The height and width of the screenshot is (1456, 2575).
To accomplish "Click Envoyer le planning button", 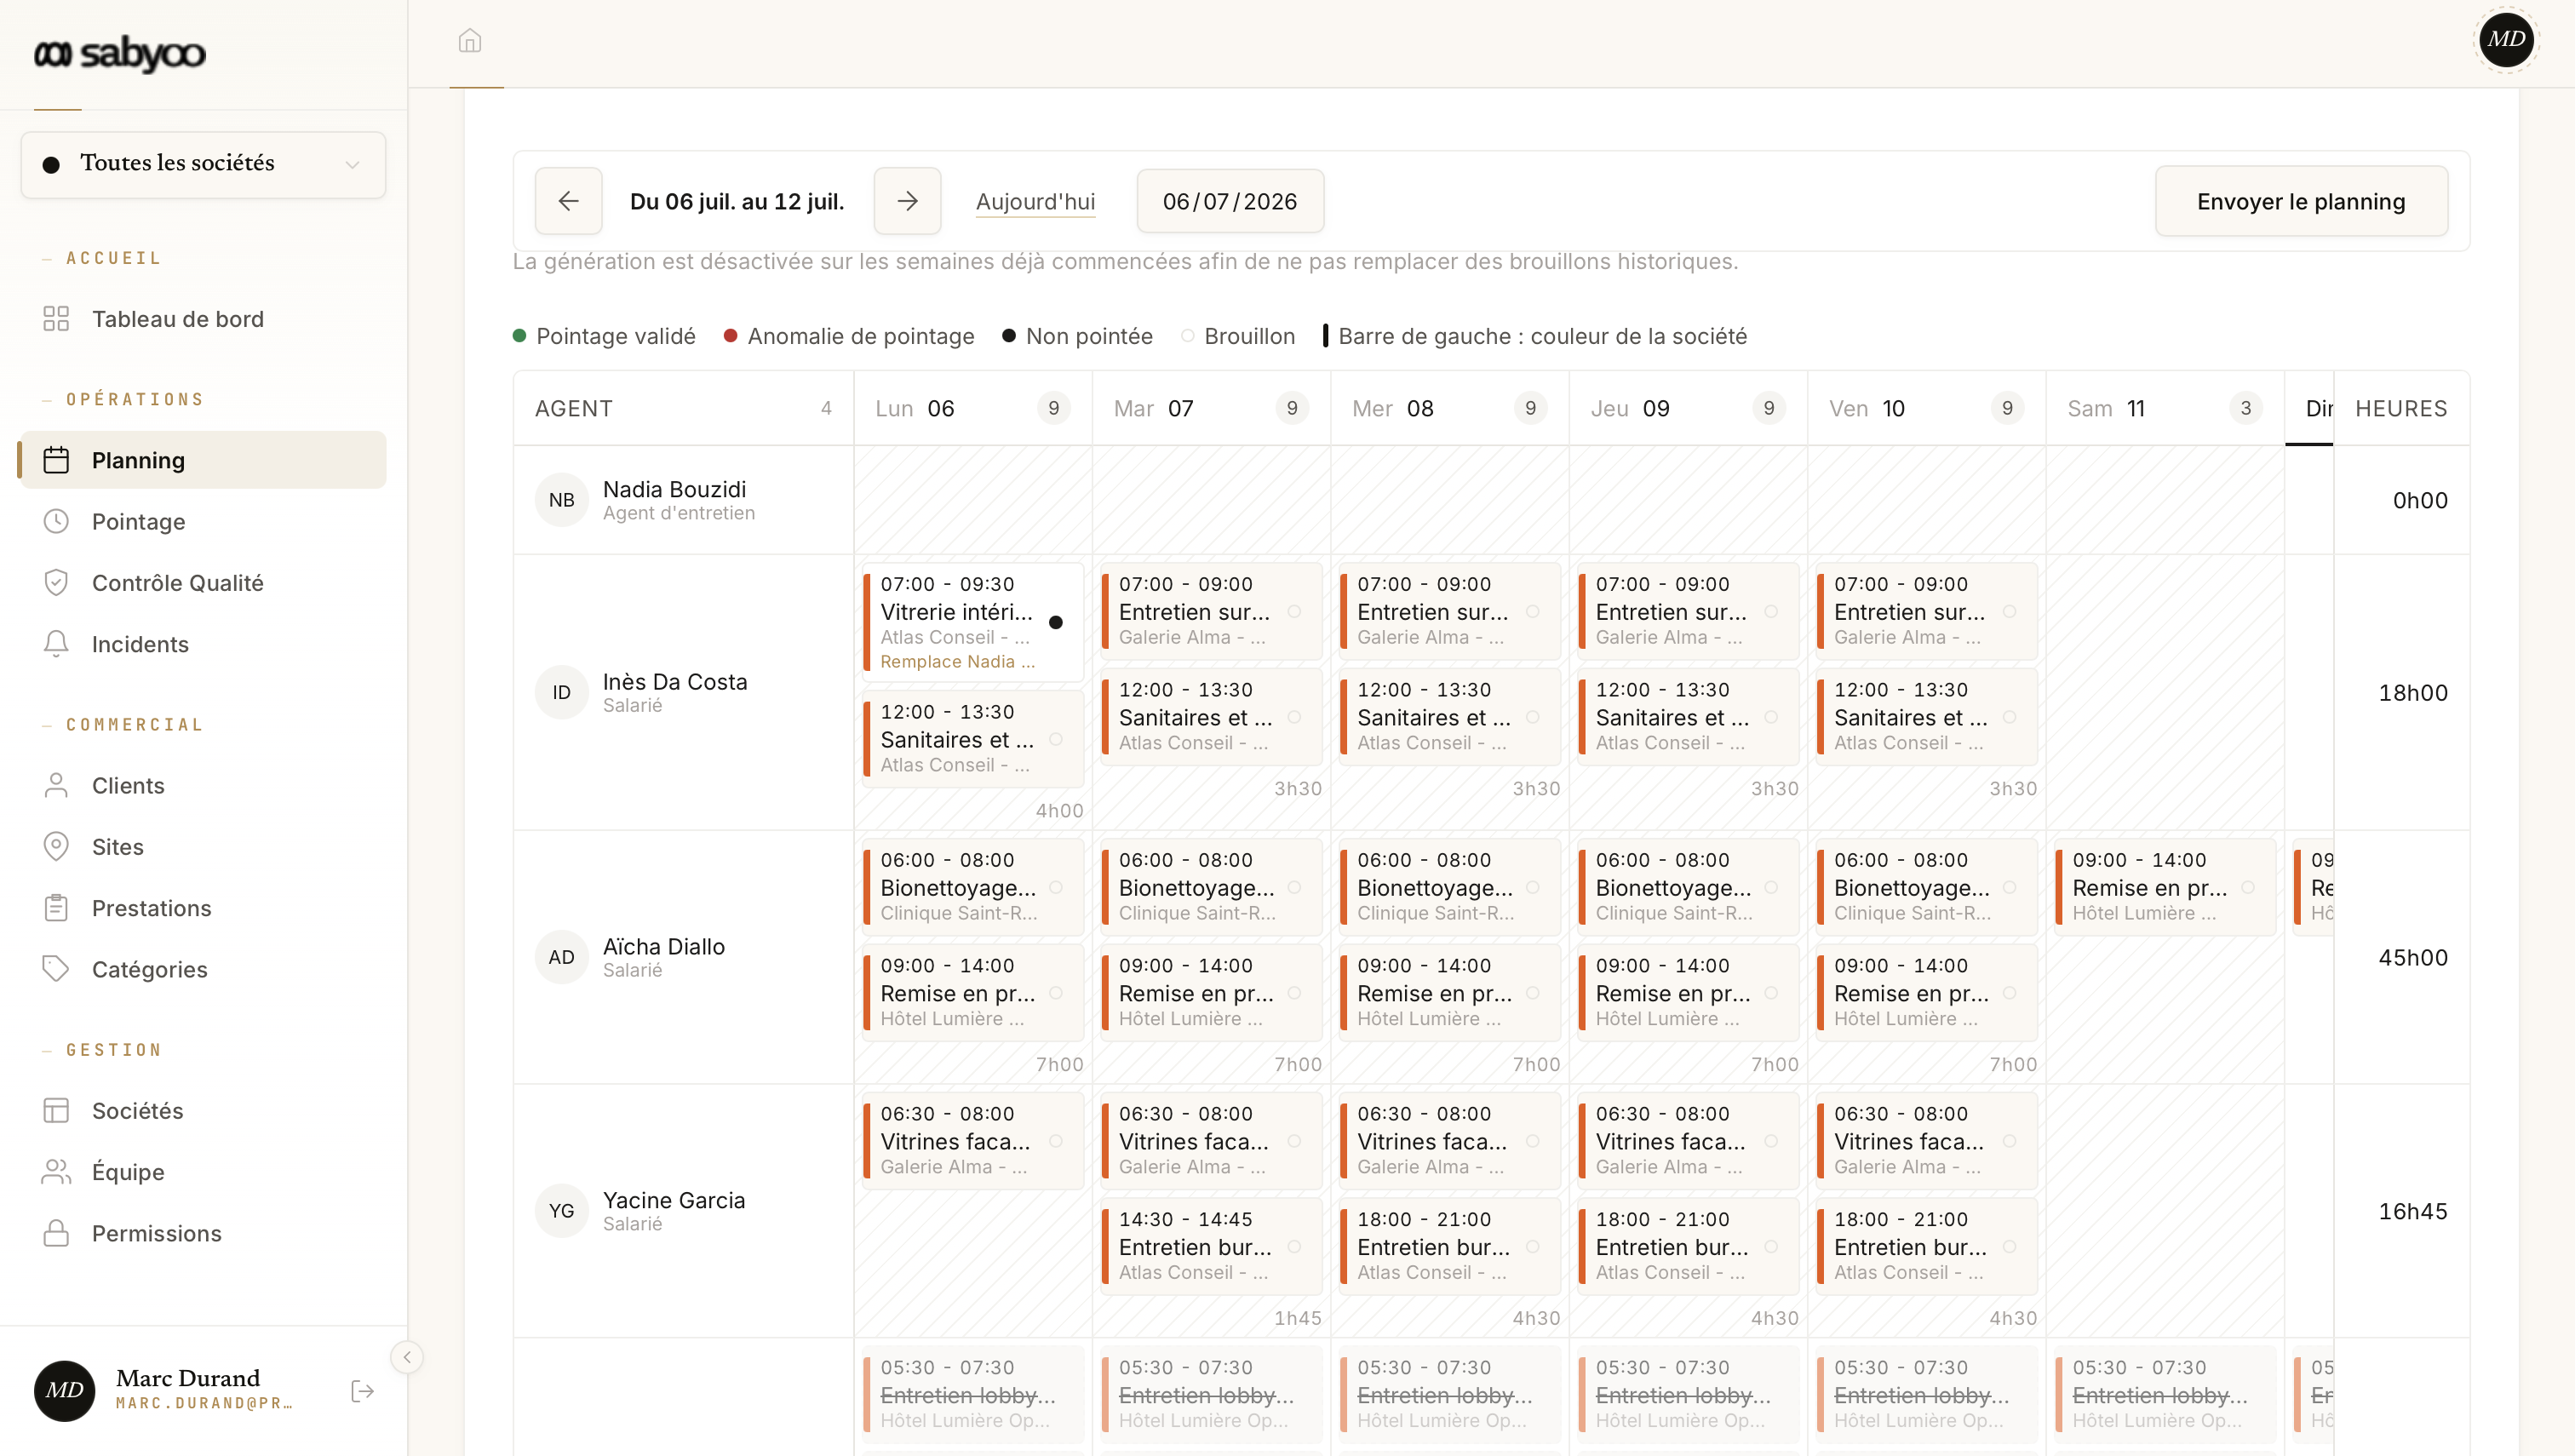I will coord(2301,201).
